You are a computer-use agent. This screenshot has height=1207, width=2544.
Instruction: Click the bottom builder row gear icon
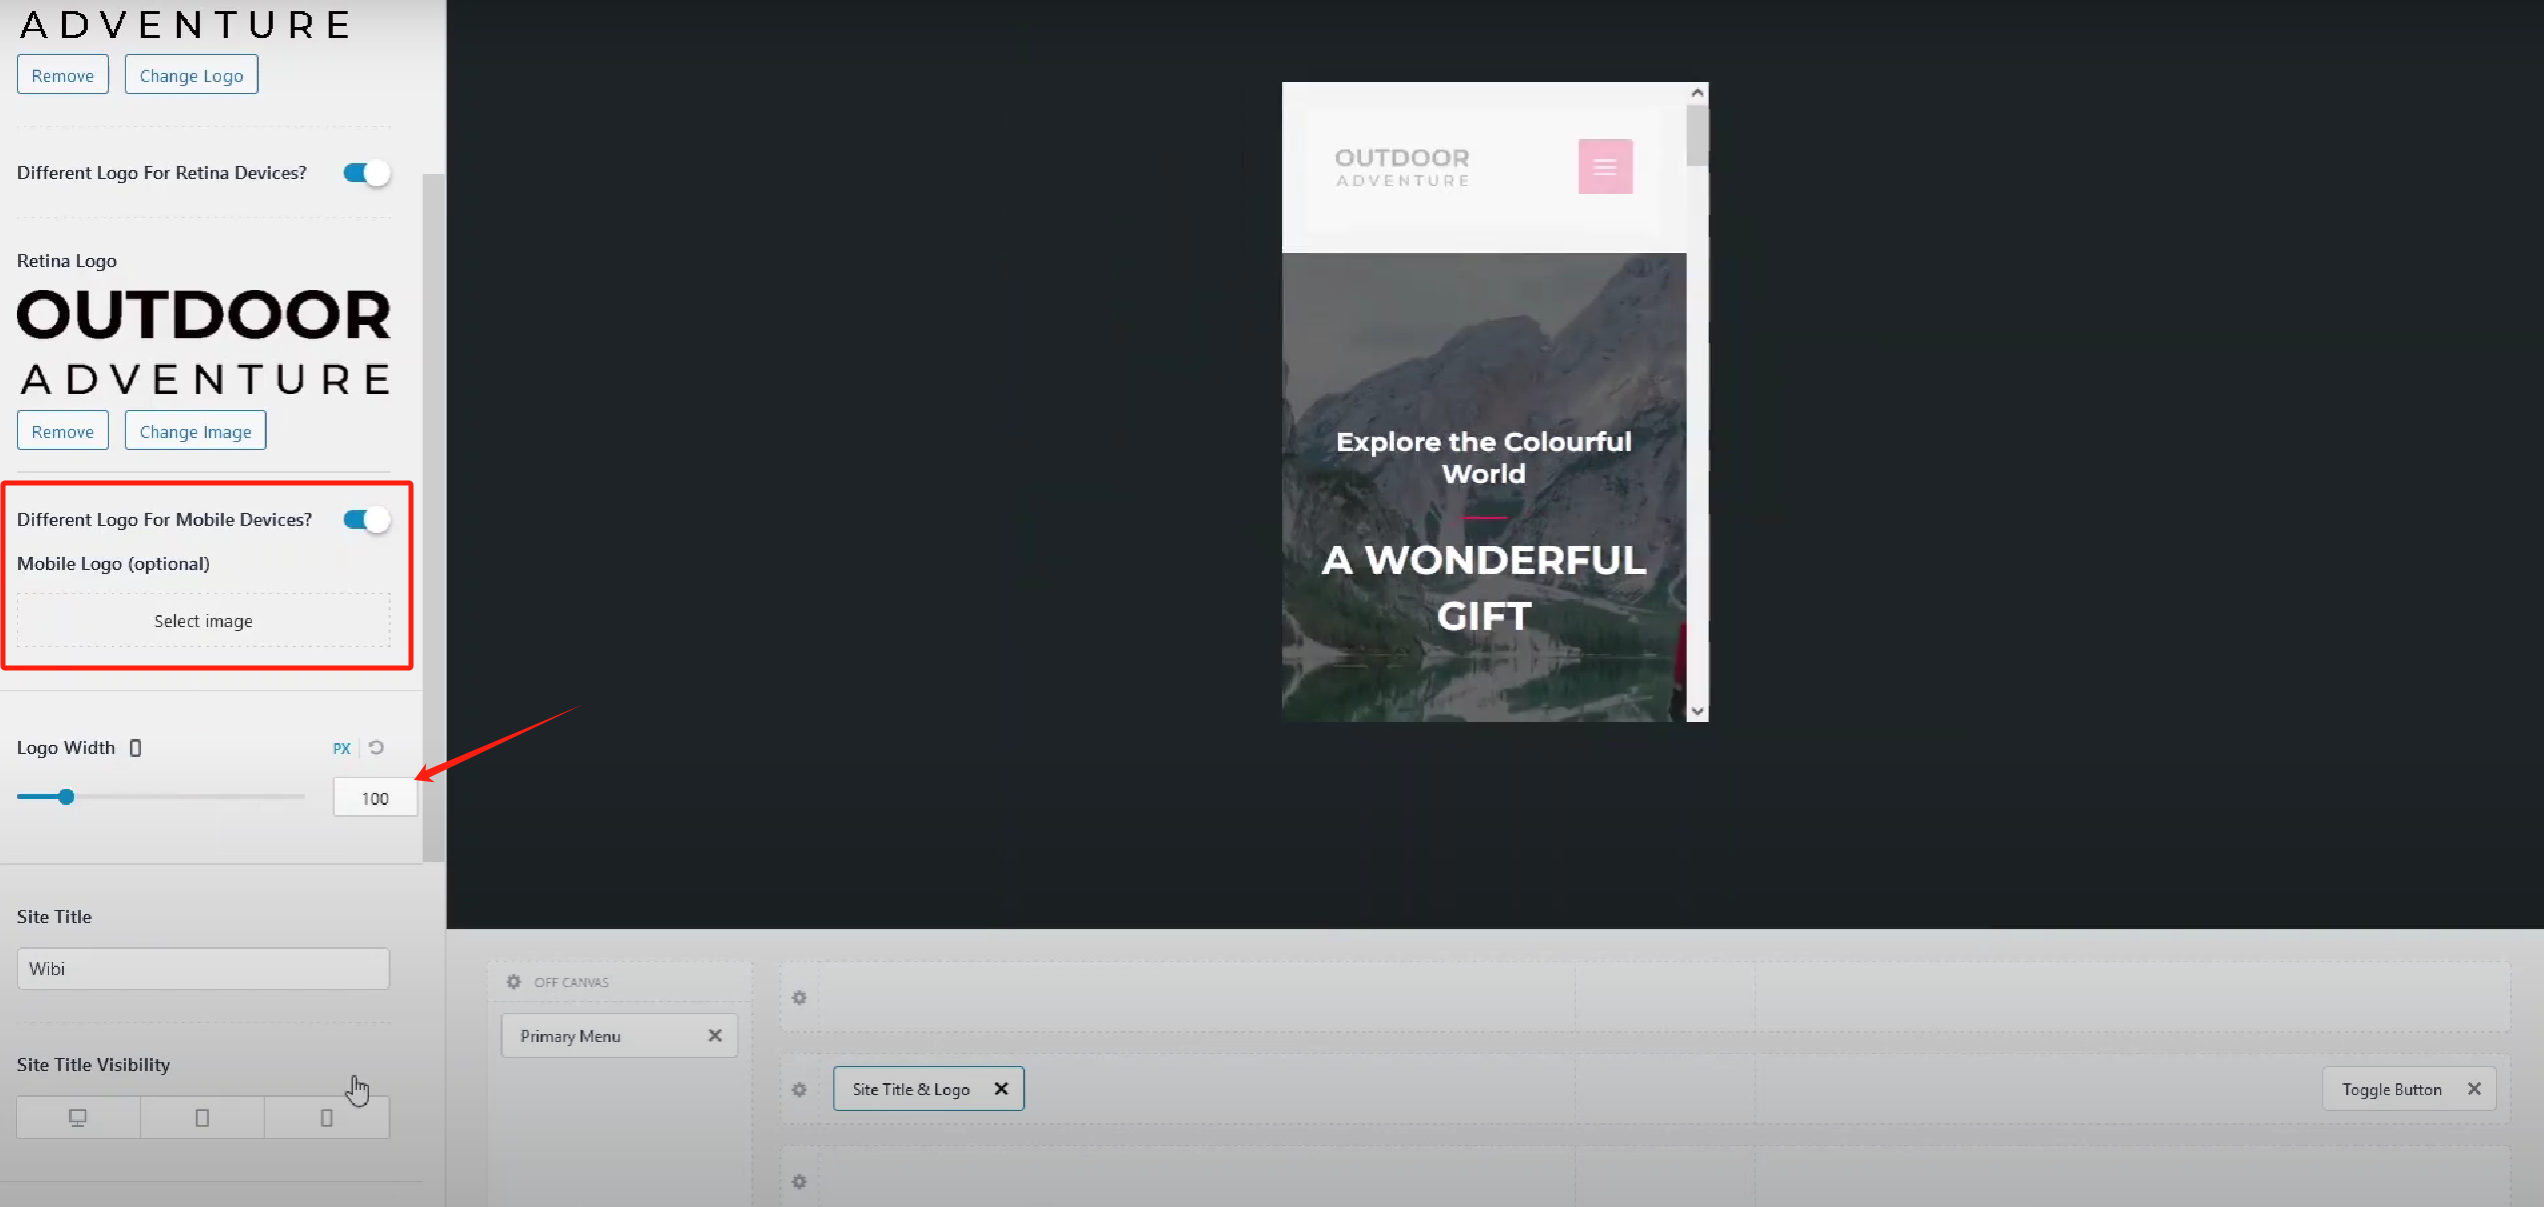click(799, 1181)
